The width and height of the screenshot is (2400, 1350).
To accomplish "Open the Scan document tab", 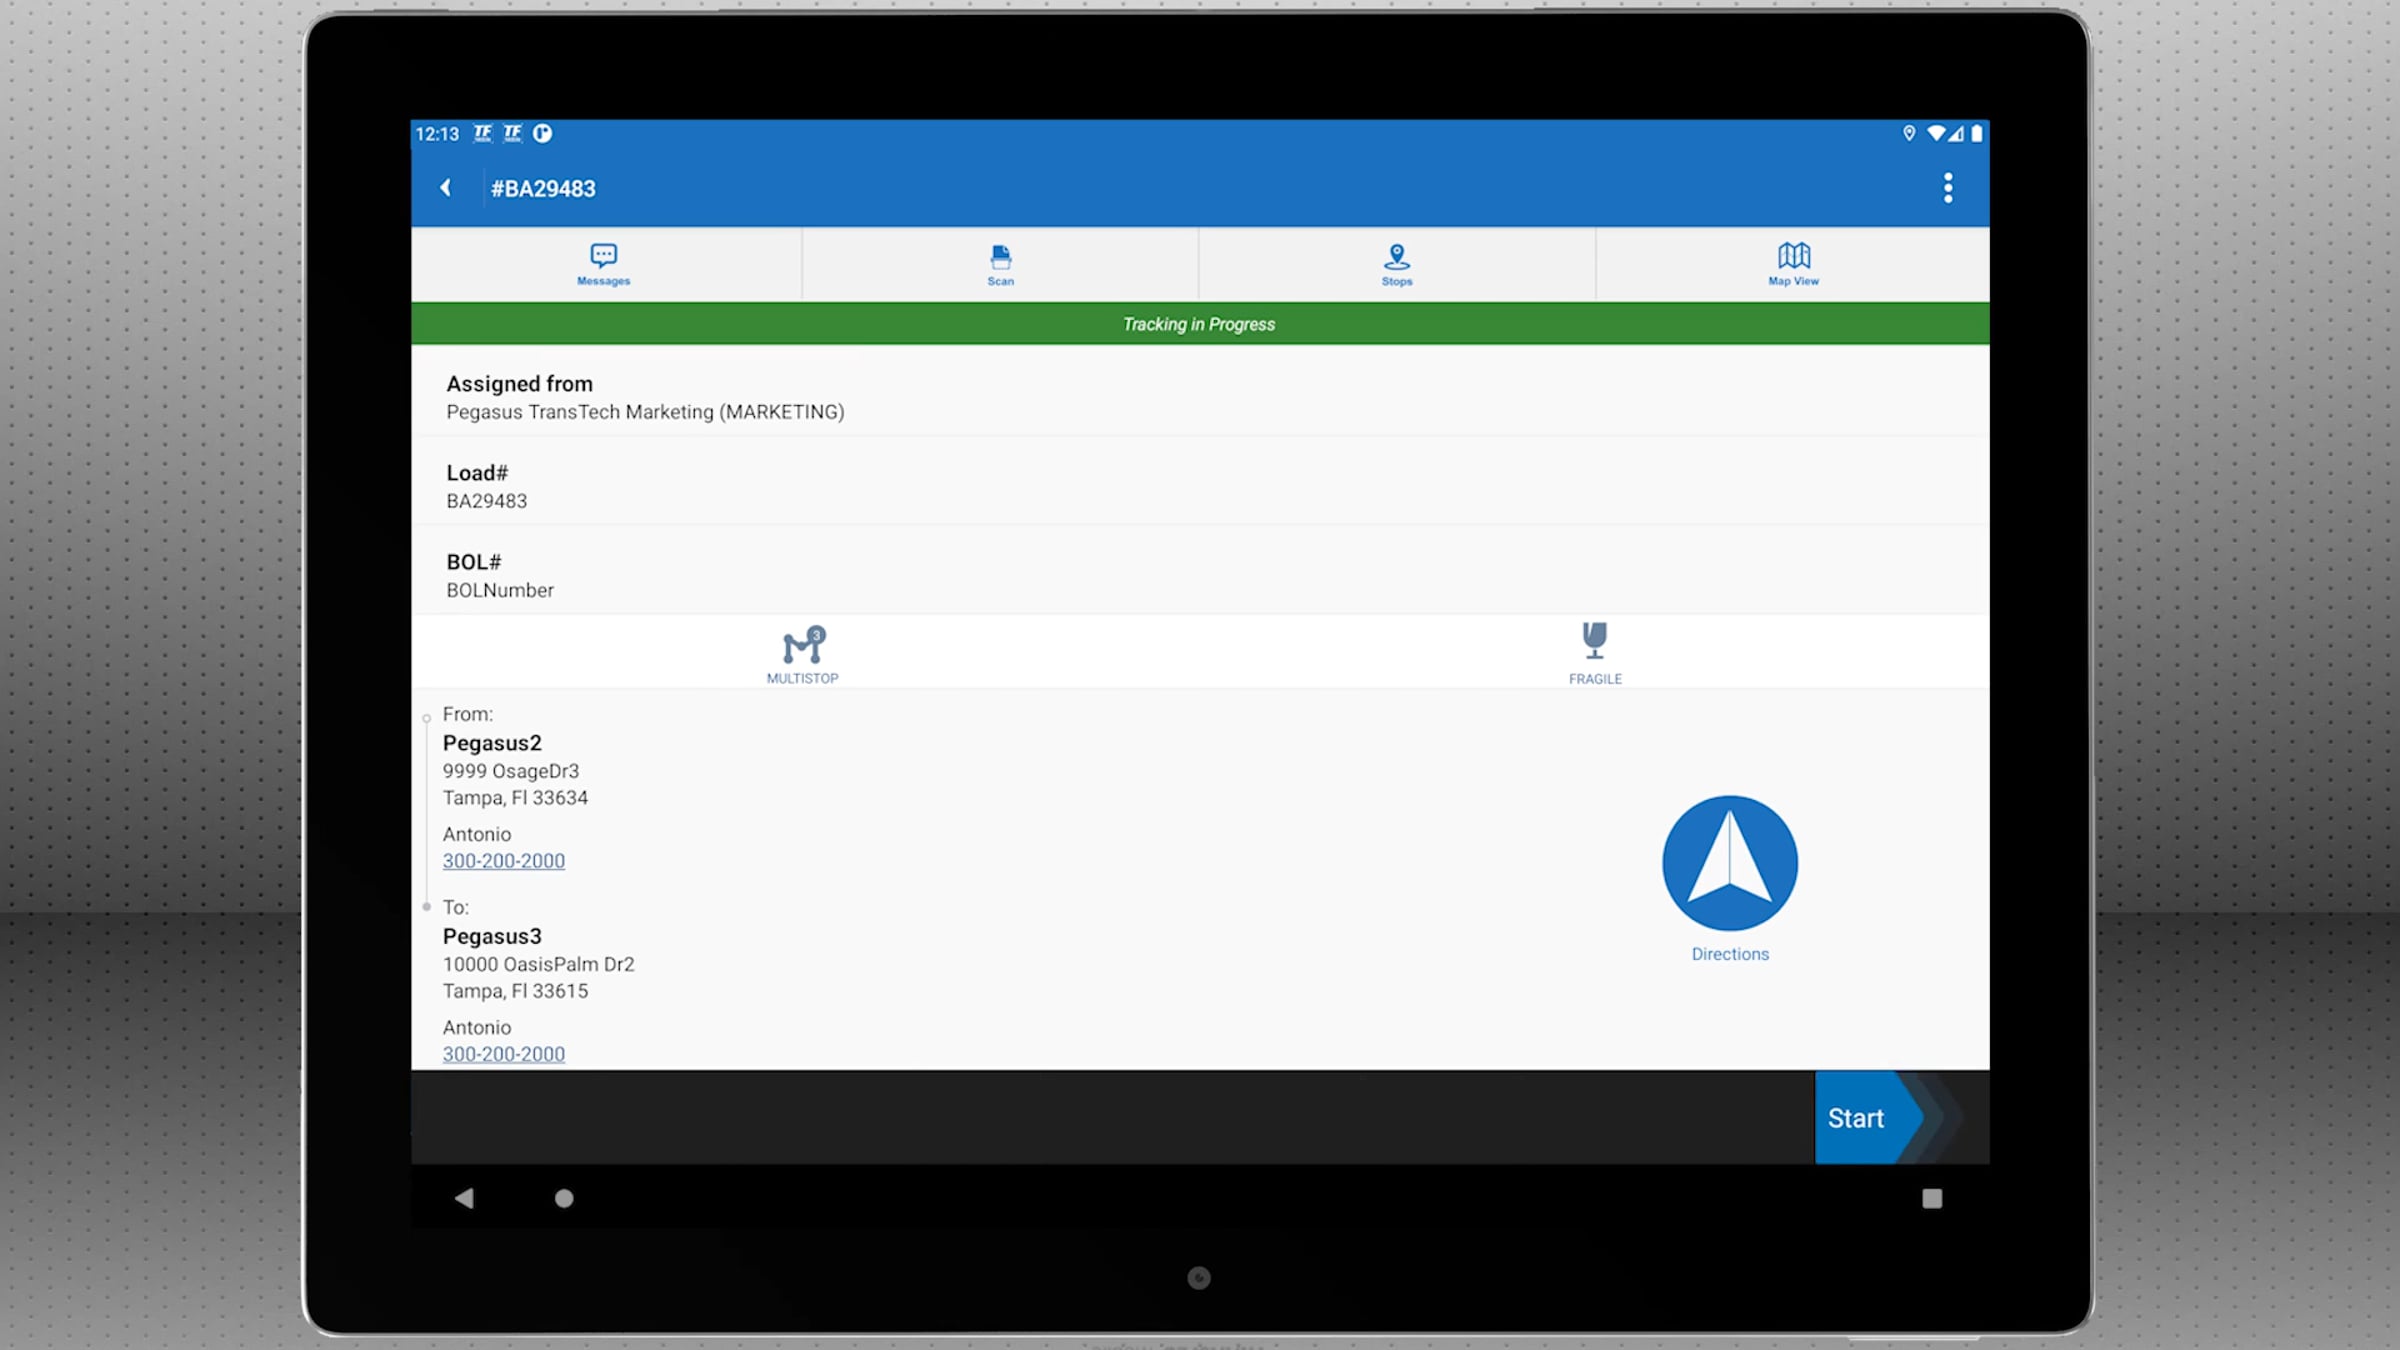I will click(x=1000, y=264).
